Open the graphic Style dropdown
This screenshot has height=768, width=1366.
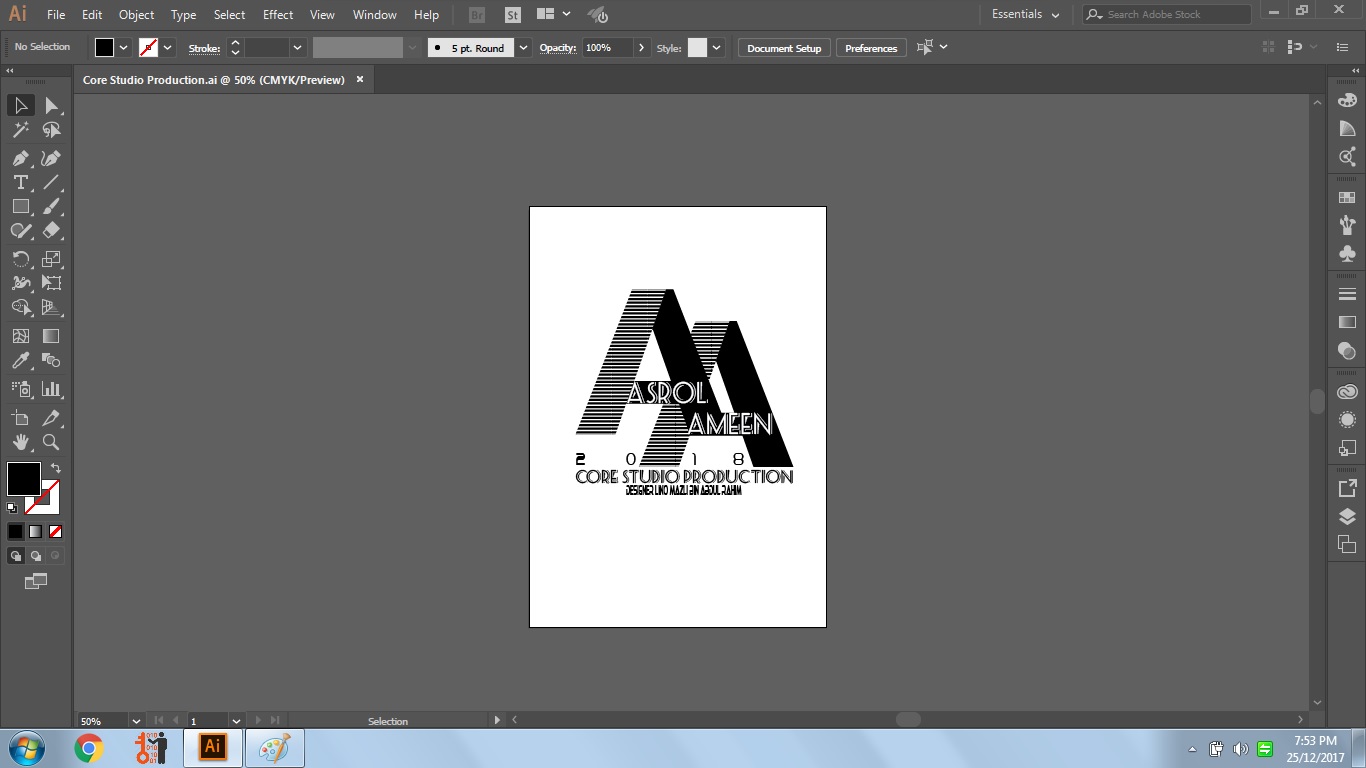coord(717,47)
